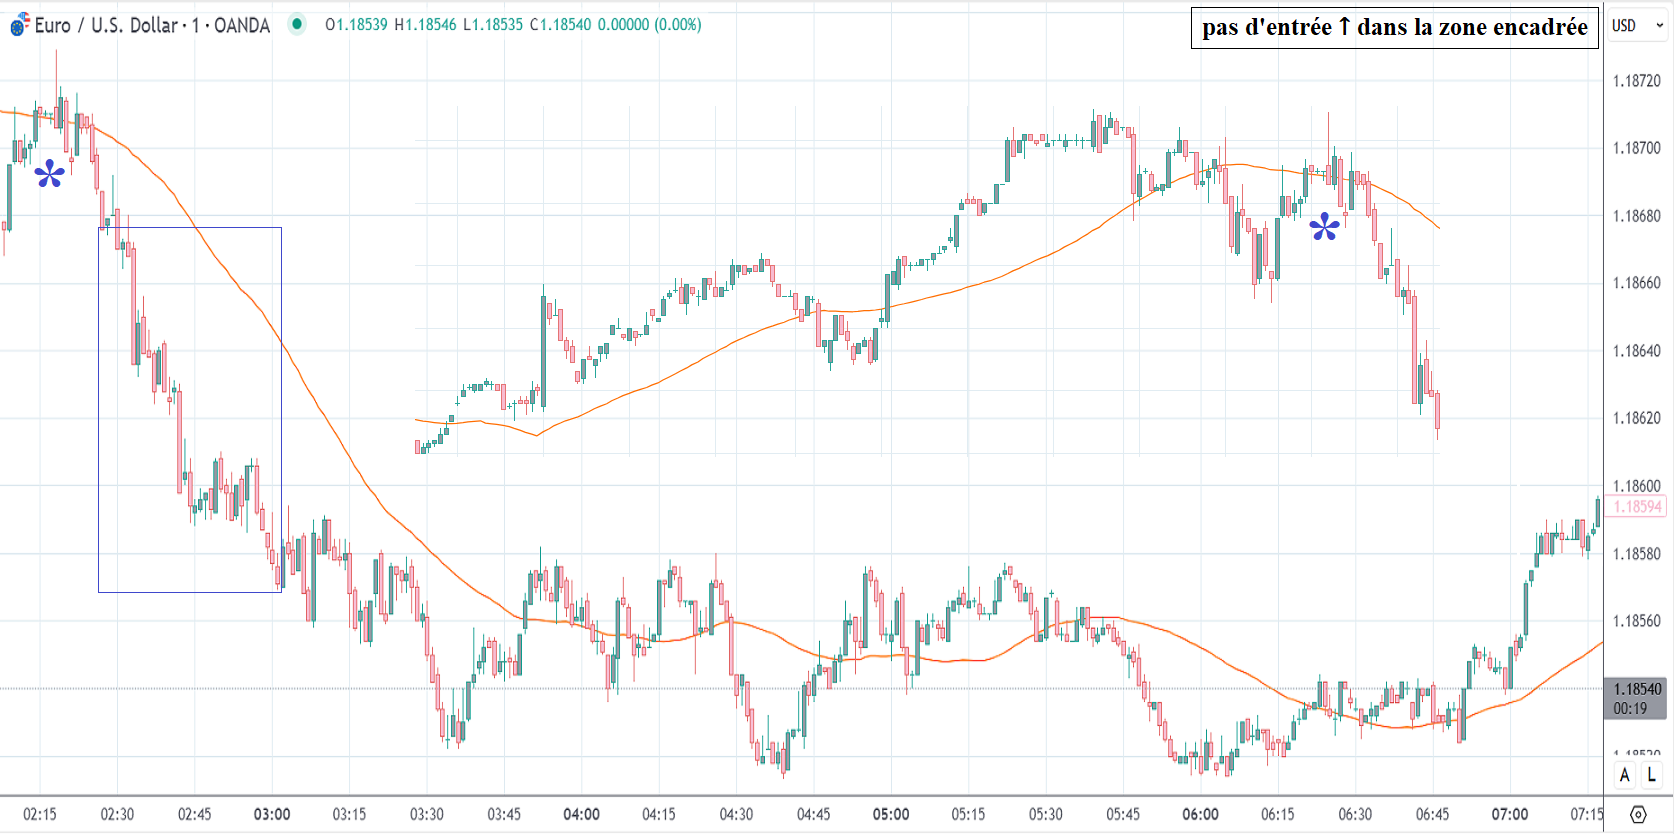Click the open value O1.18539
1674x834 pixels.
356,24
